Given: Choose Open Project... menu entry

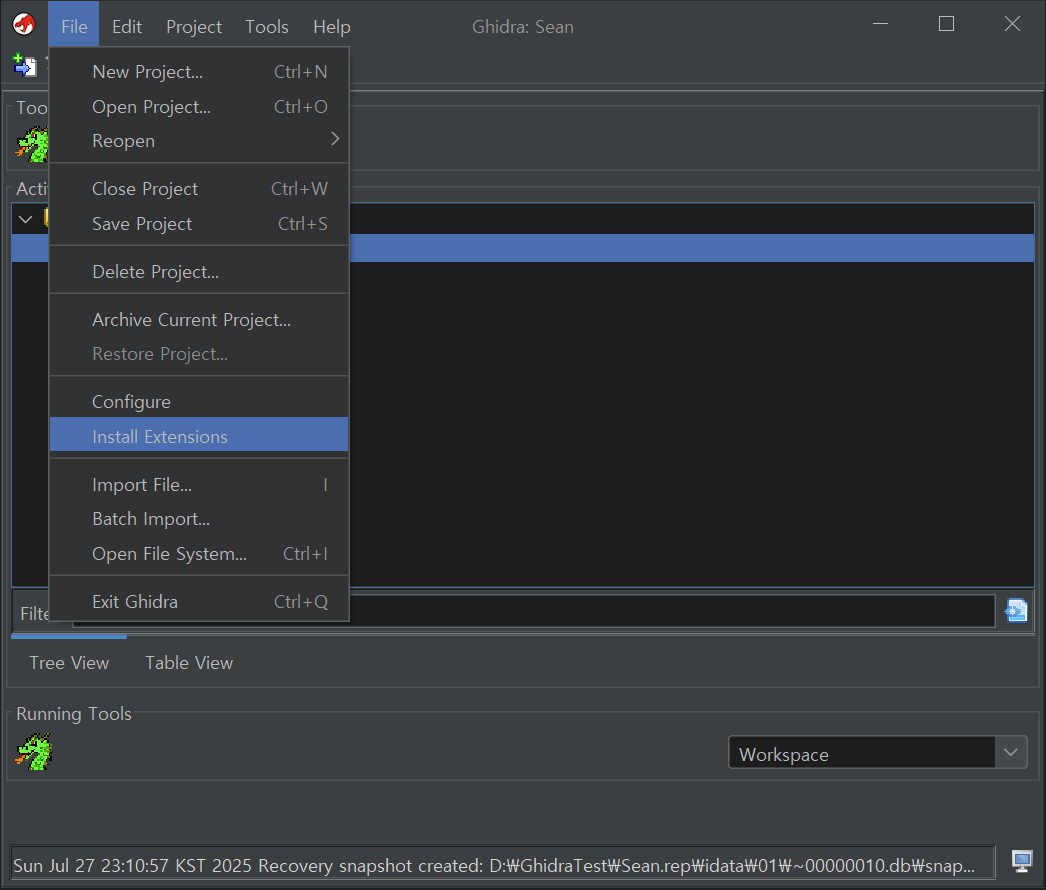Looking at the screenshot, I should [x=199, y=107].
